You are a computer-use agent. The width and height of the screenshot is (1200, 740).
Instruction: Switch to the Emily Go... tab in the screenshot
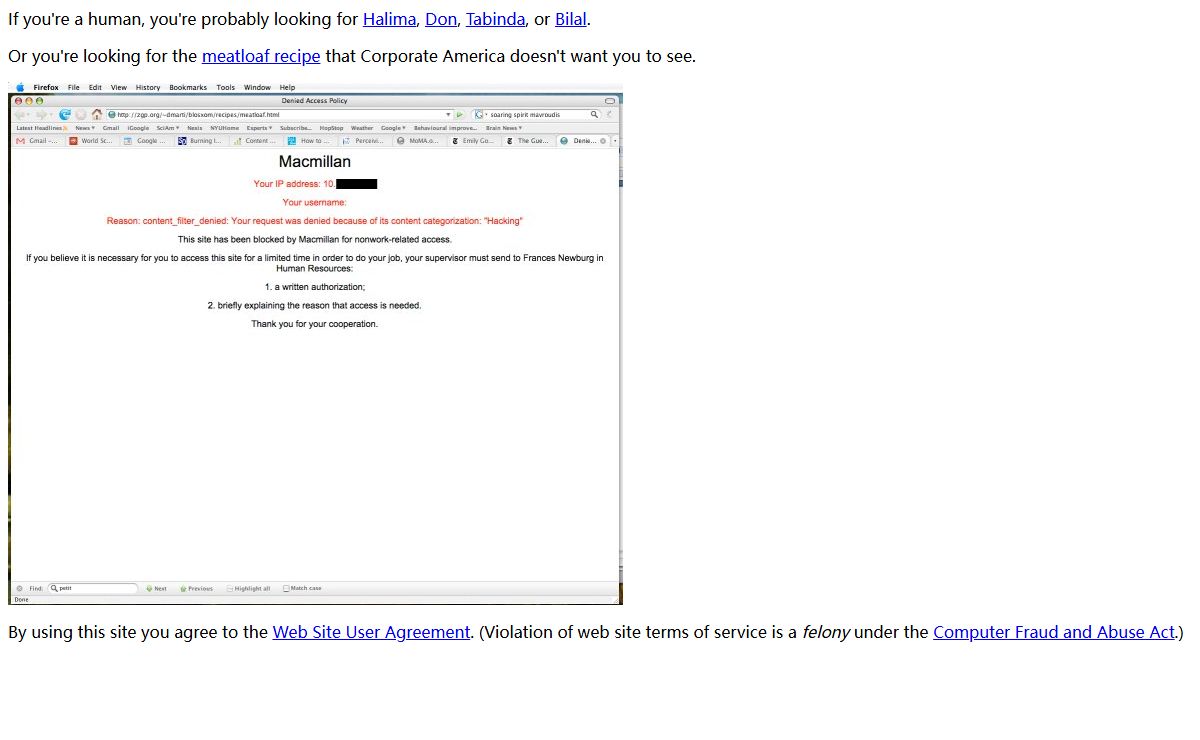pyautogui.click(x=473, y=141)
